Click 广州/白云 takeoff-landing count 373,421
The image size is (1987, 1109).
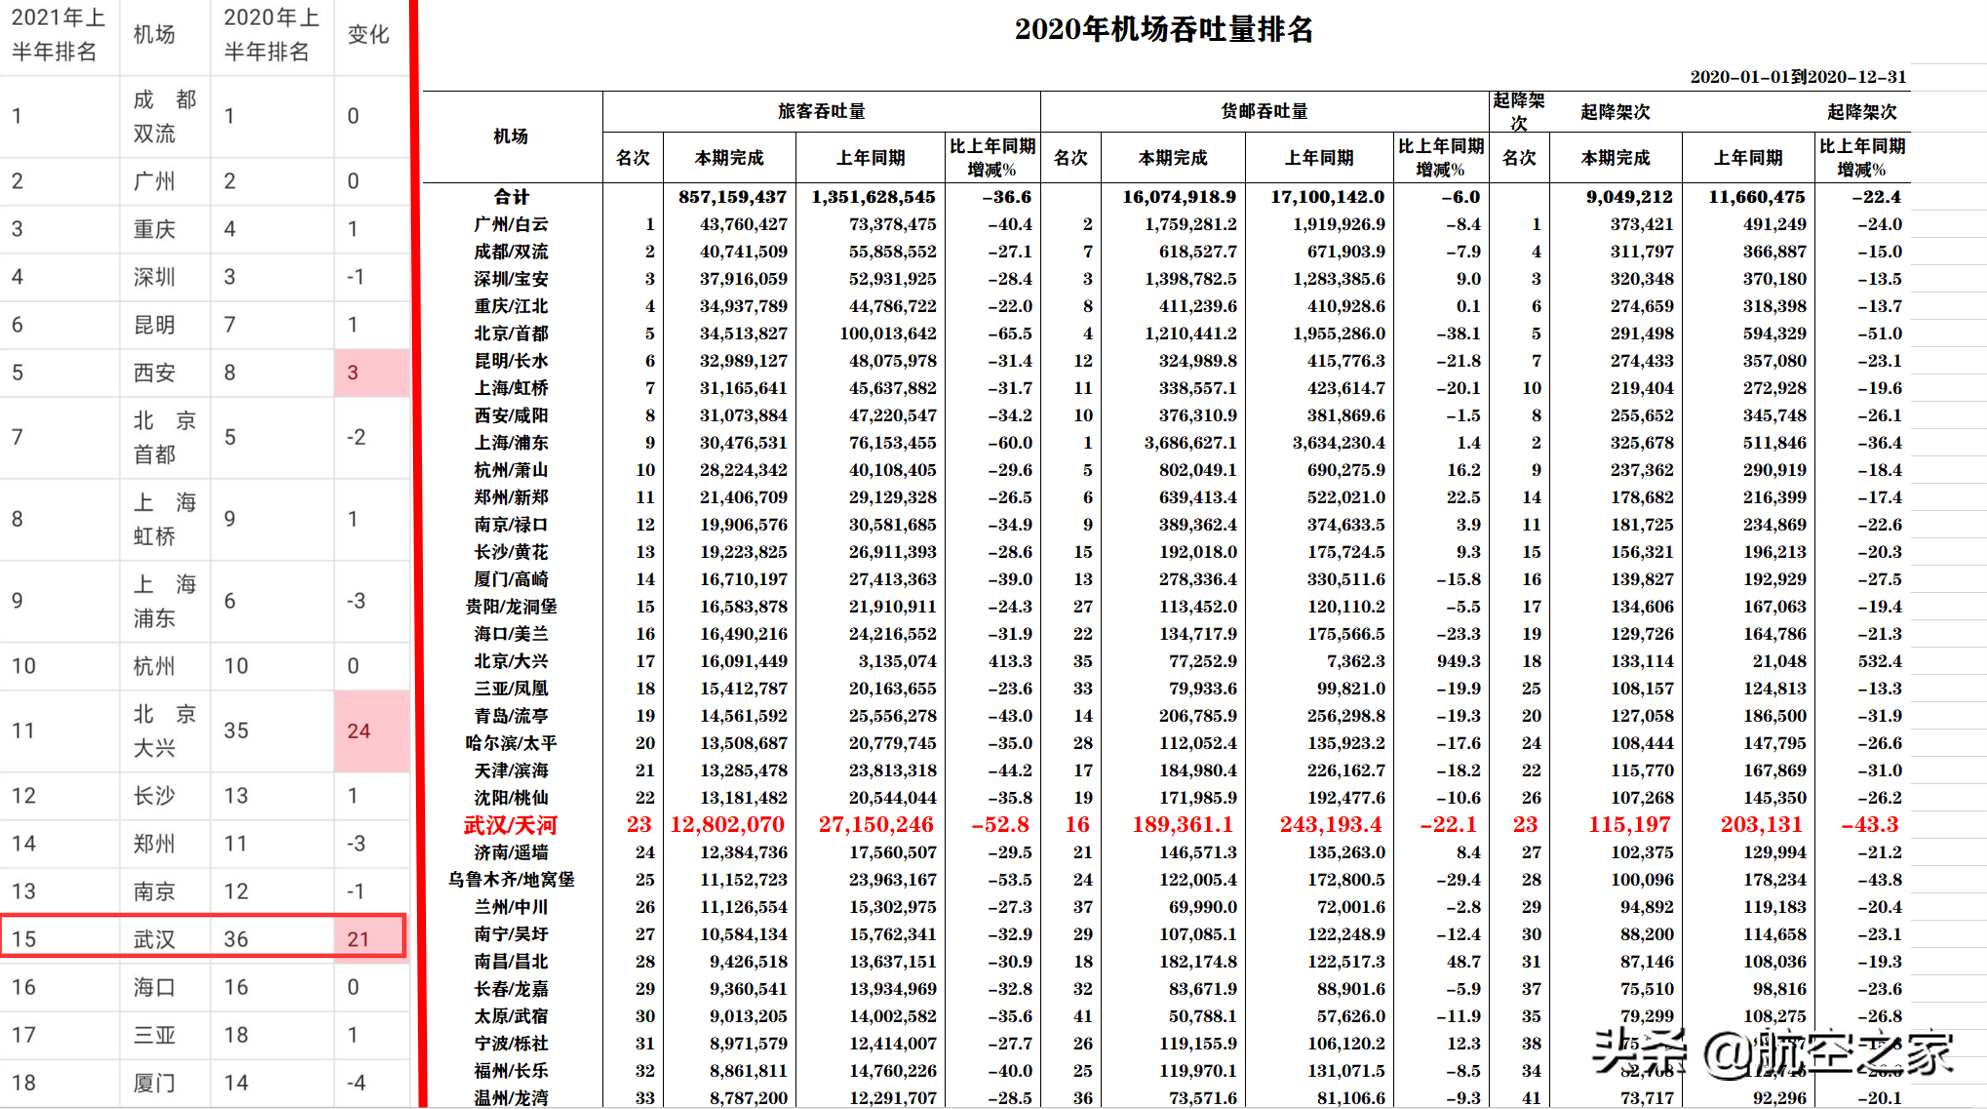(1640, 224)
